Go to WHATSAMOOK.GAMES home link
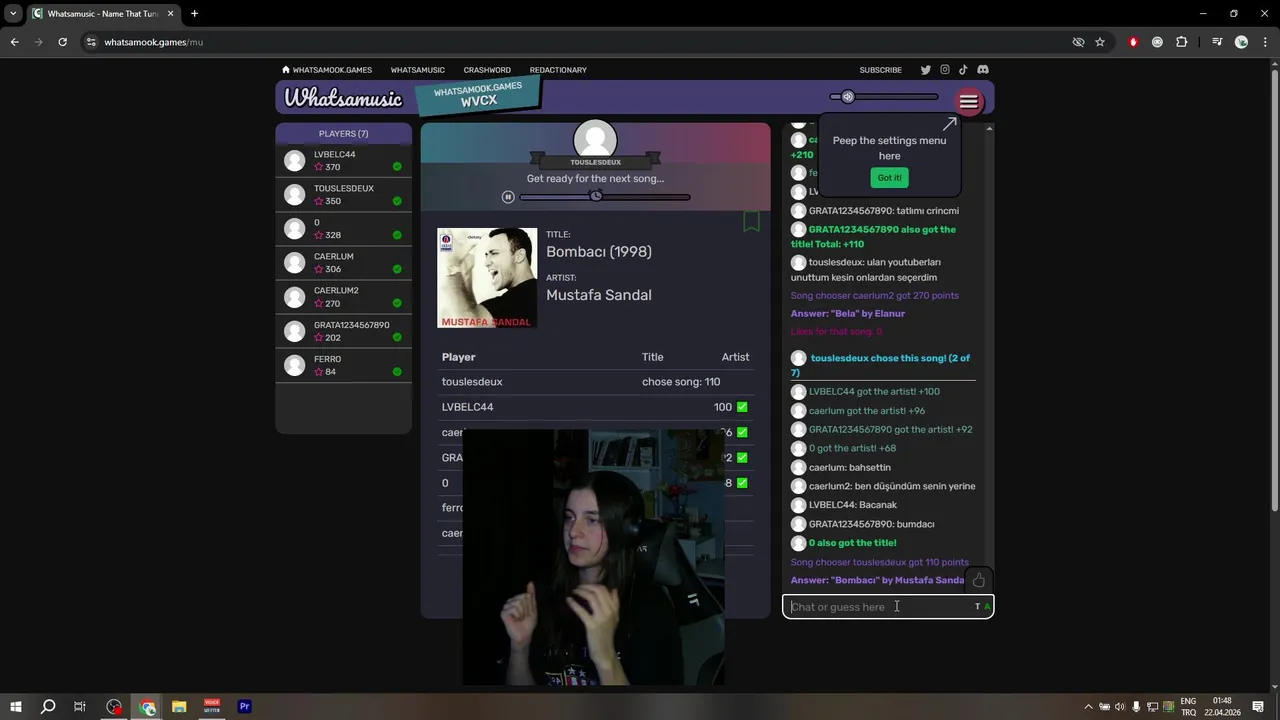This screenshot has width=1280, height=720. point(327,70)
